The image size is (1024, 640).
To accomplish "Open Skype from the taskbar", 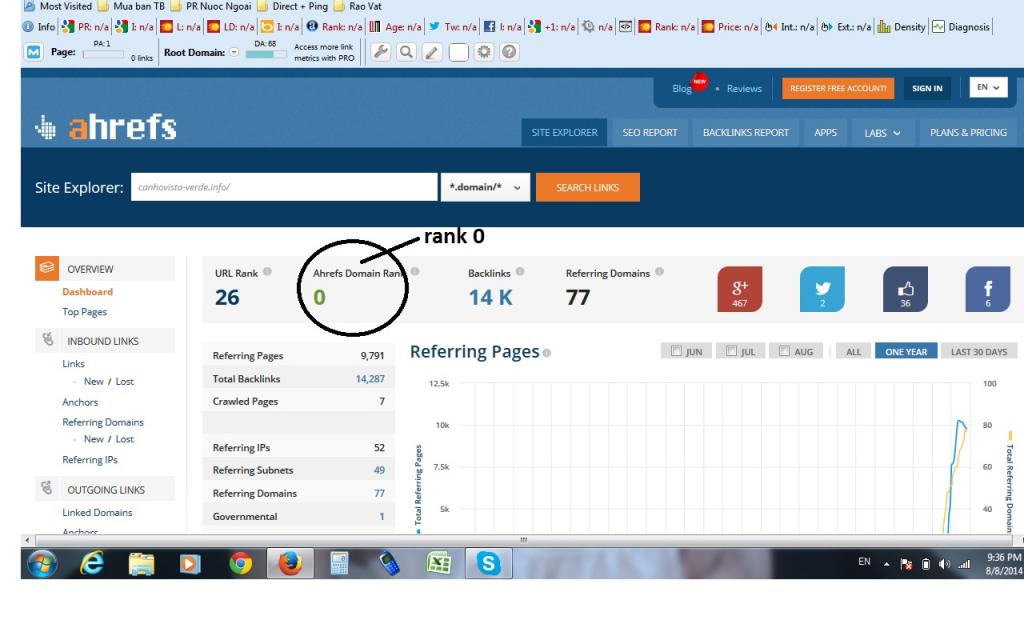I will pyautogui.click(x=488, y=563).
